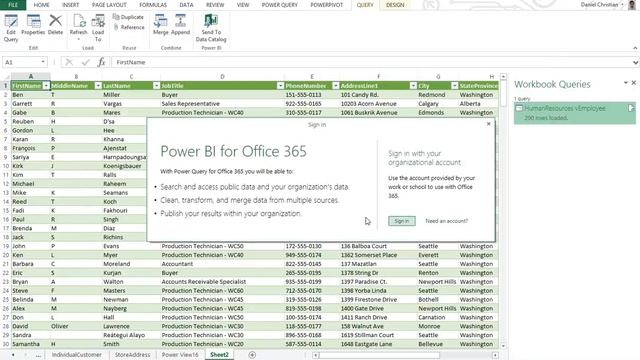The image size is (640, 360).
Task: Open the Merge queries tool
Action: (160, 25)
